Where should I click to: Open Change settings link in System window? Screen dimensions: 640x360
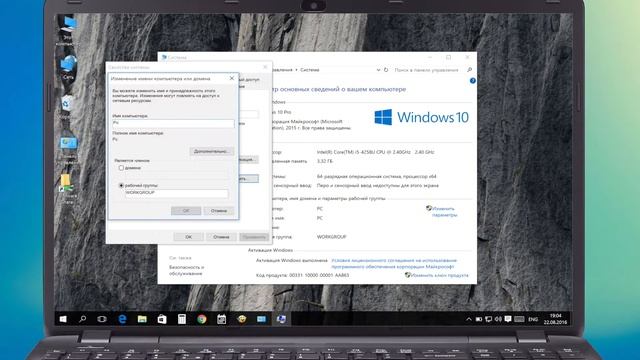[x=444, y=211]
